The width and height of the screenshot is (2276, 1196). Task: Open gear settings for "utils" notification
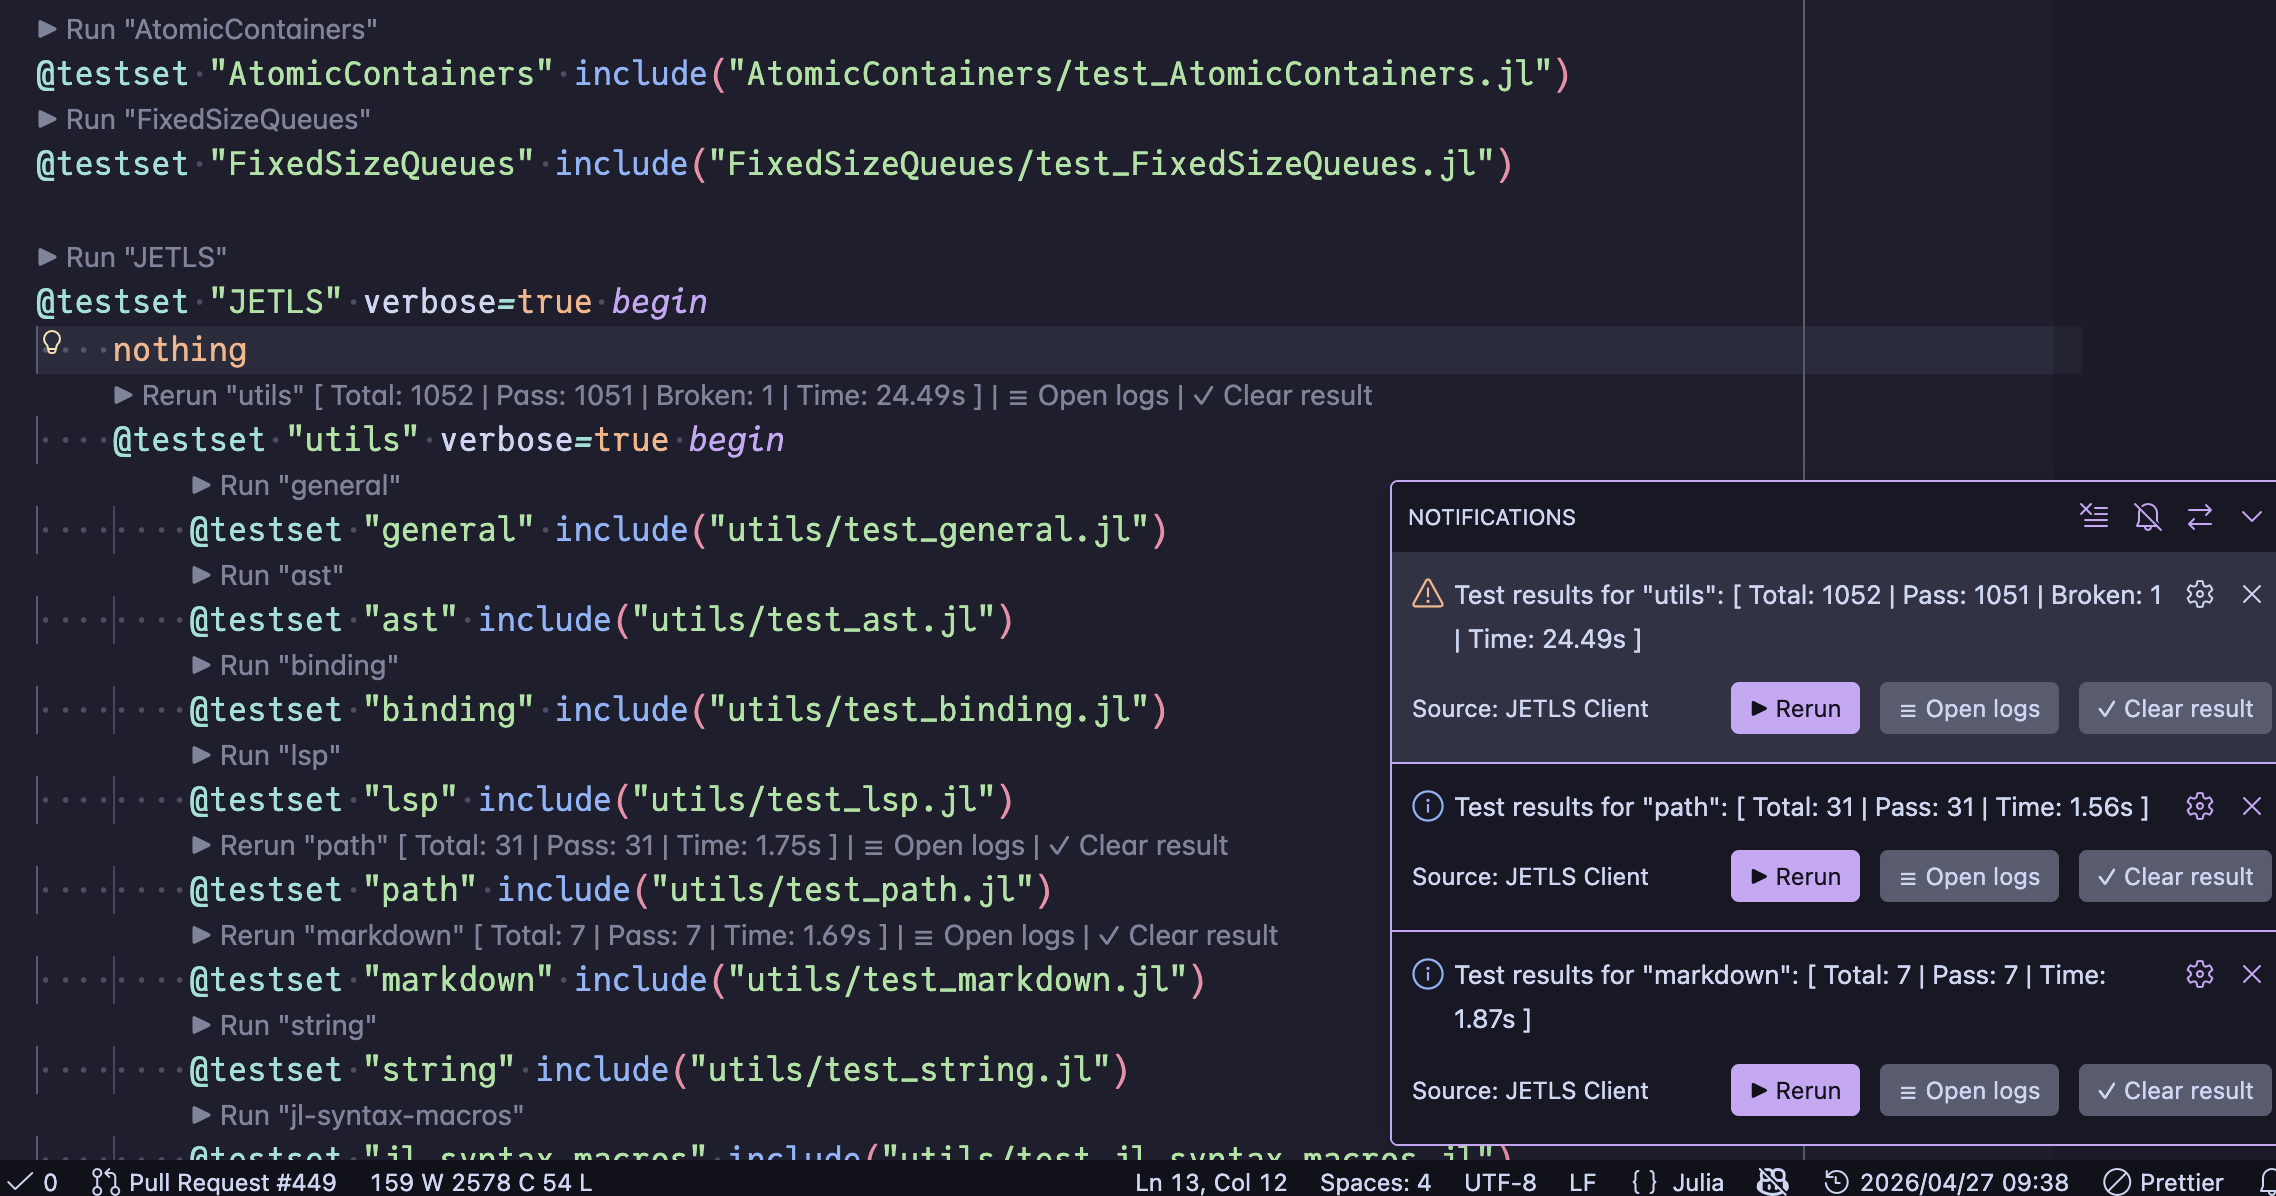(2200, 595)
